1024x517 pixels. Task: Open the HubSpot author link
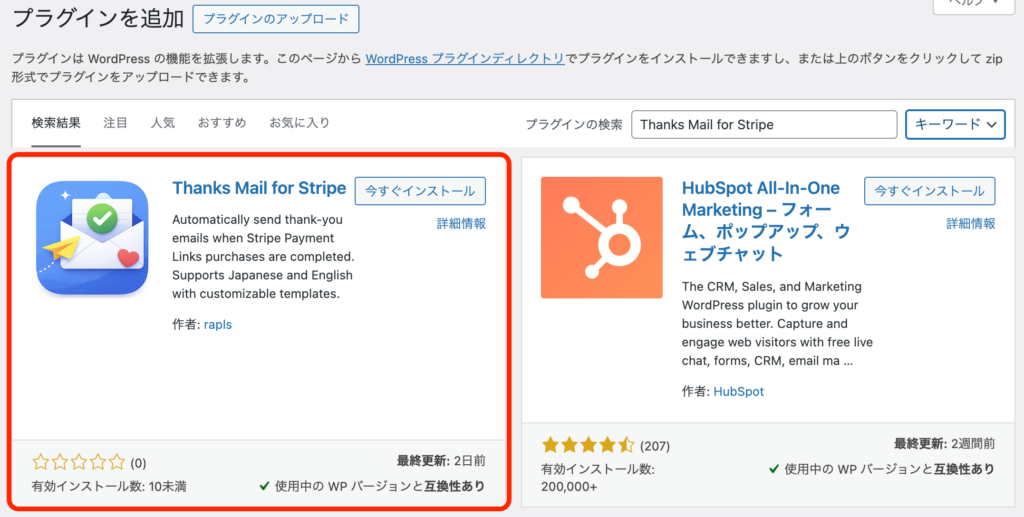(x=739, y=392)
